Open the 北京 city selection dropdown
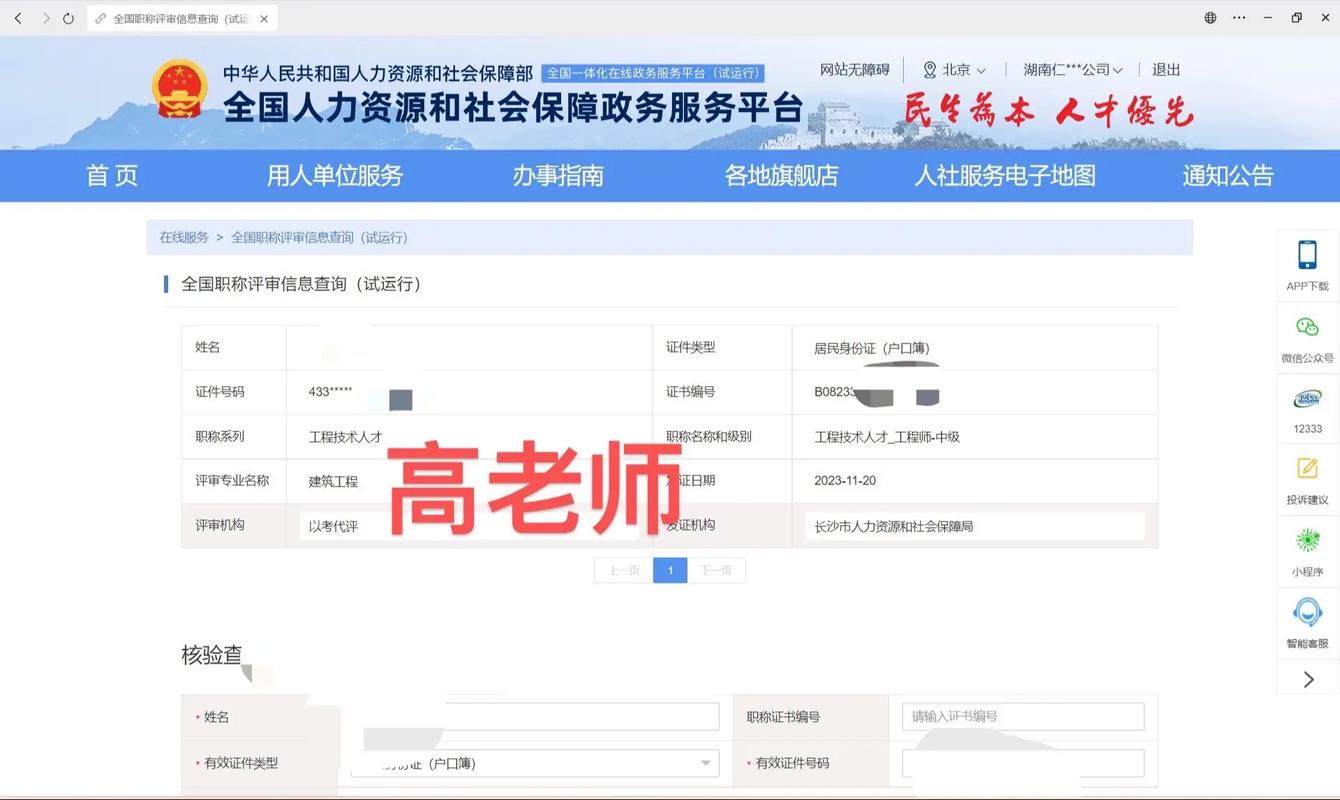The width and height of the screenshot is (1340, 800). [958, 70]
